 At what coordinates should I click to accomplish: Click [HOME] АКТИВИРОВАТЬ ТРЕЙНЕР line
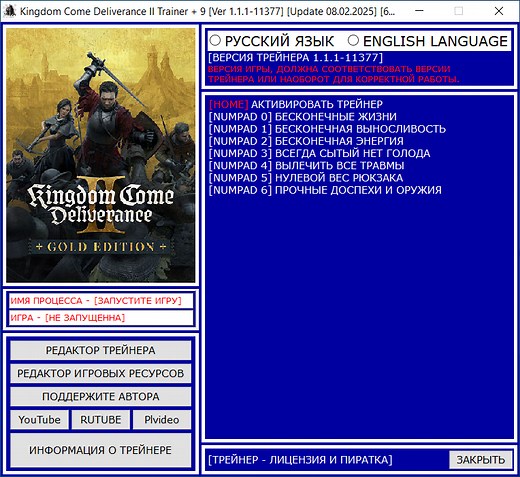click(x=296, y=104)
